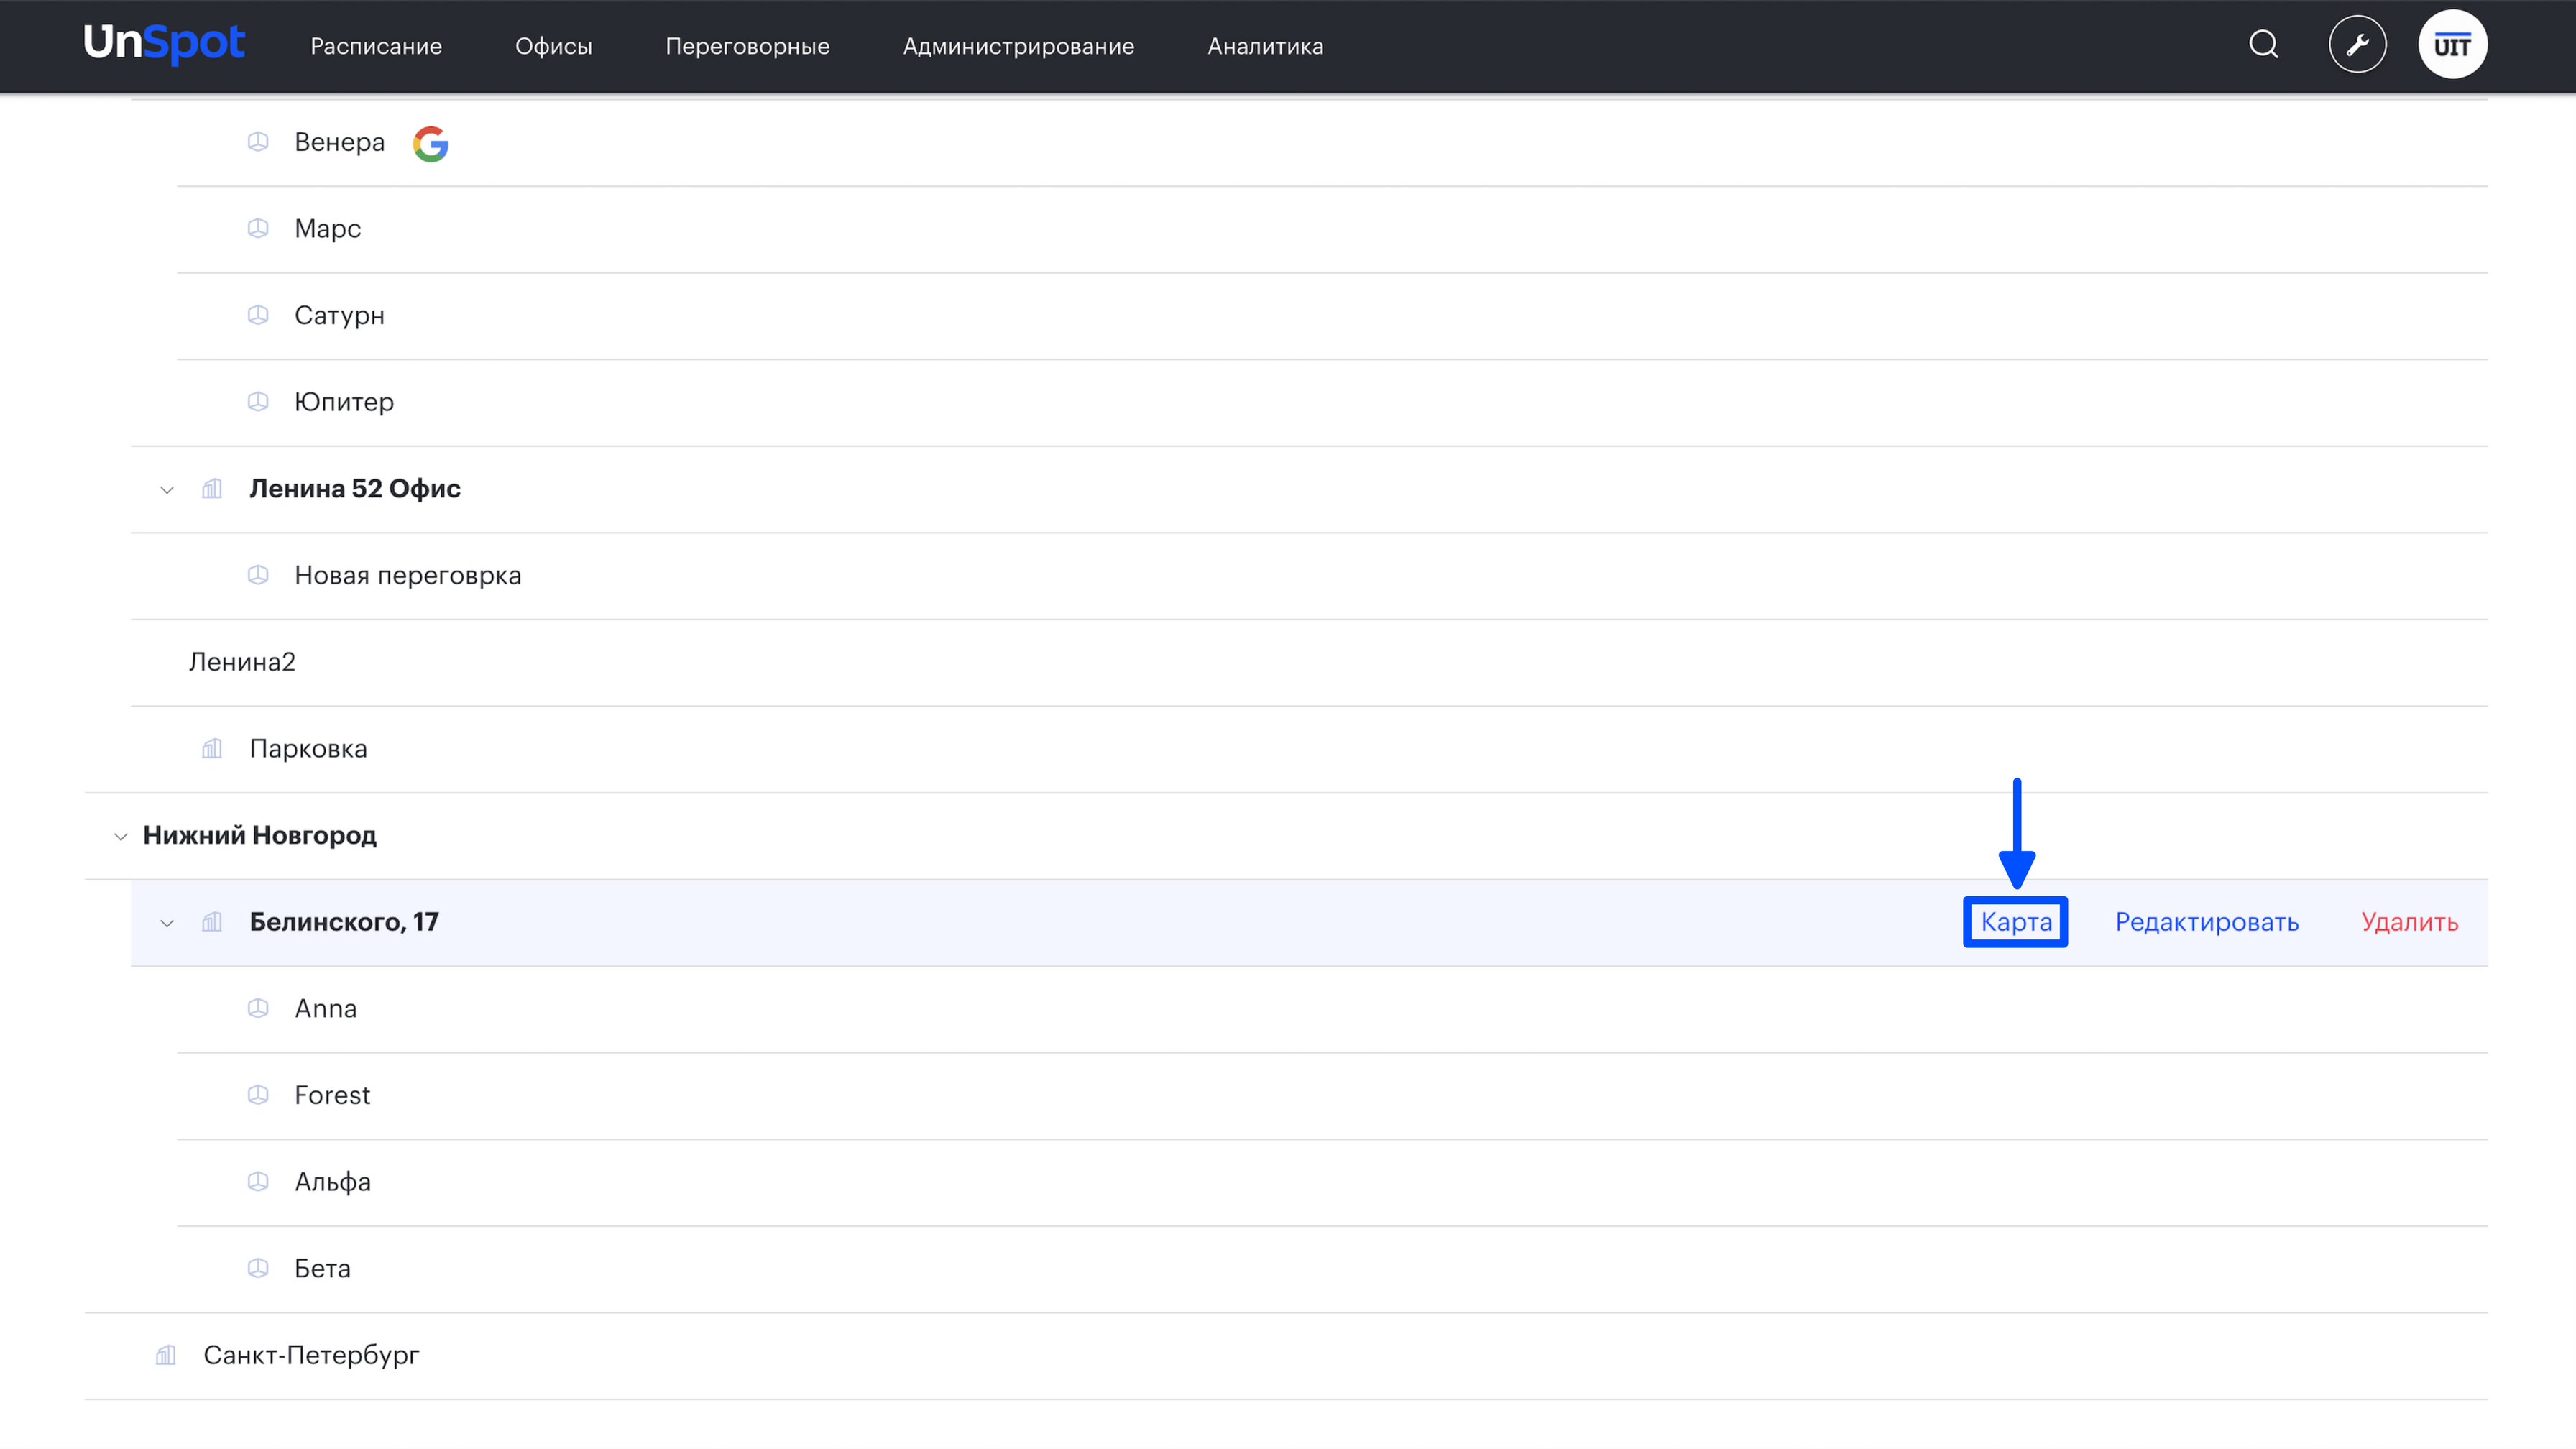
Task: Select the Ленина 52 Офис row
Action: [1309, 489]
